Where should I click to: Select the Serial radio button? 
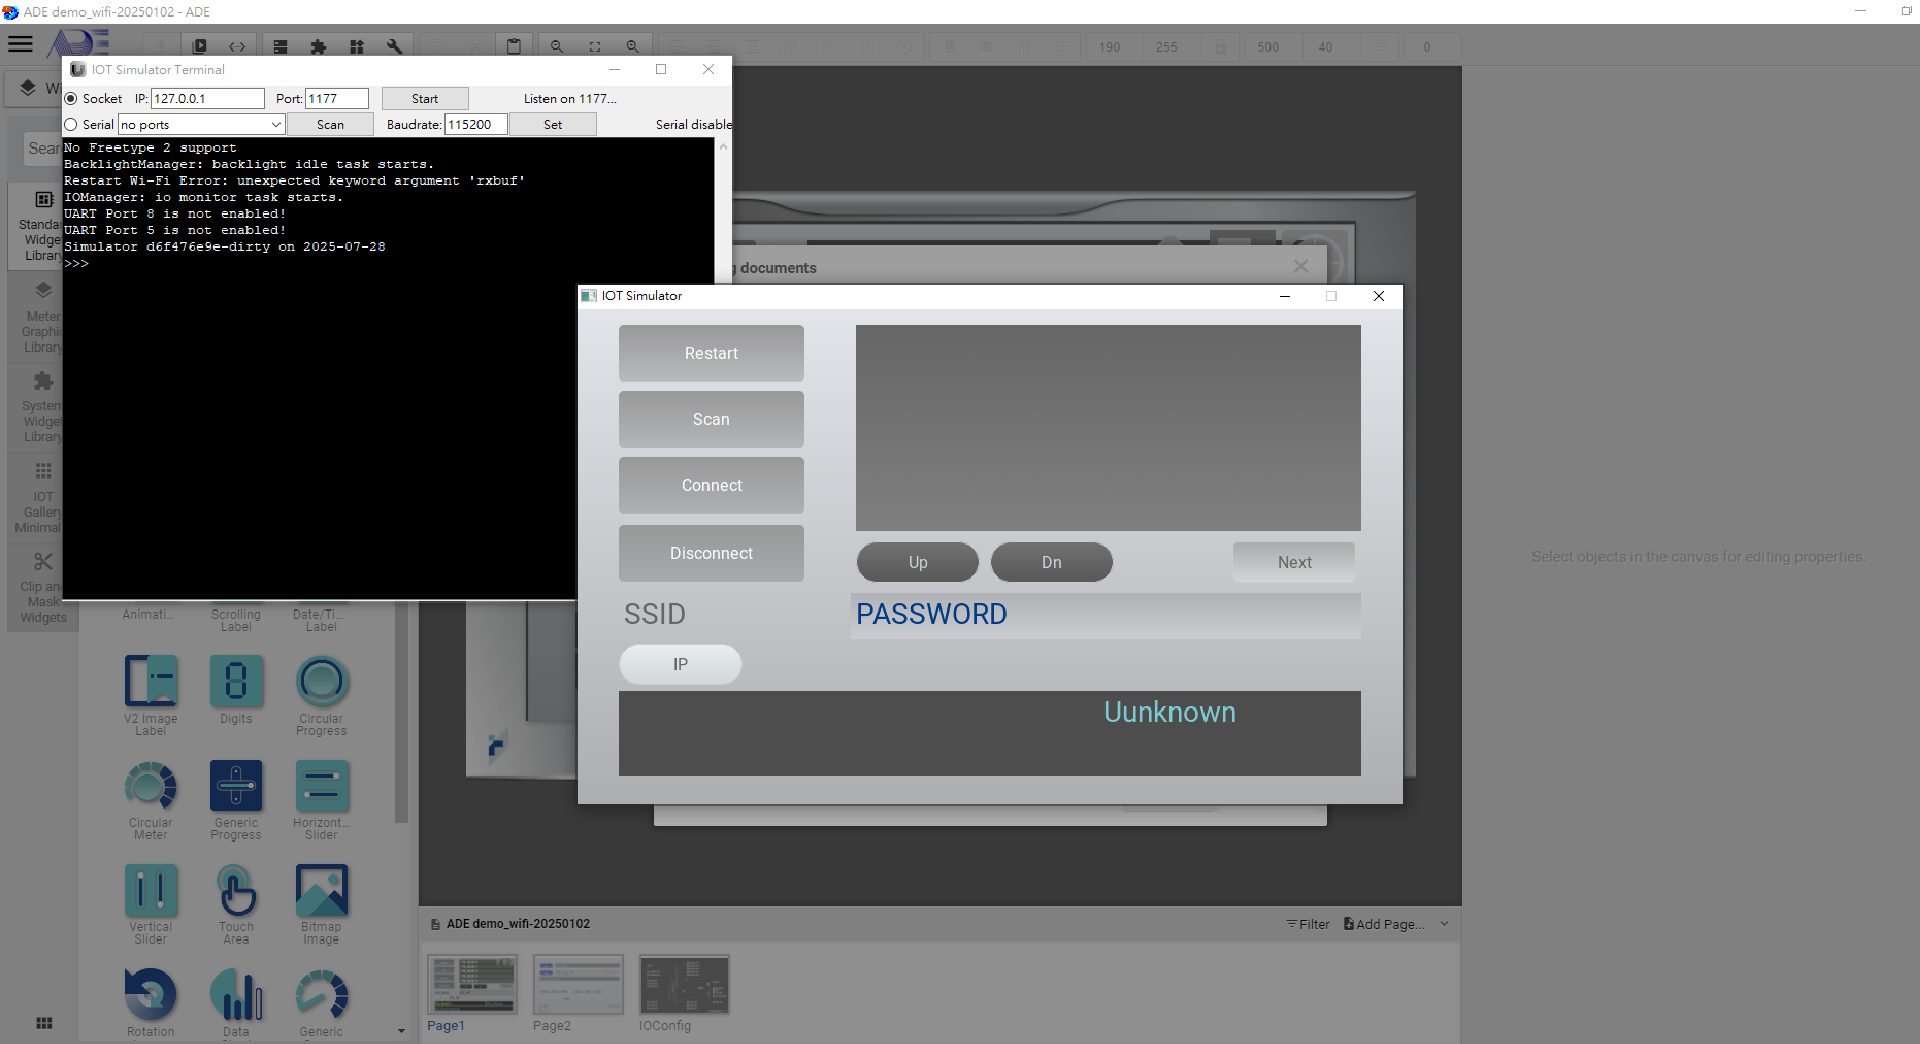coord(71,125)
